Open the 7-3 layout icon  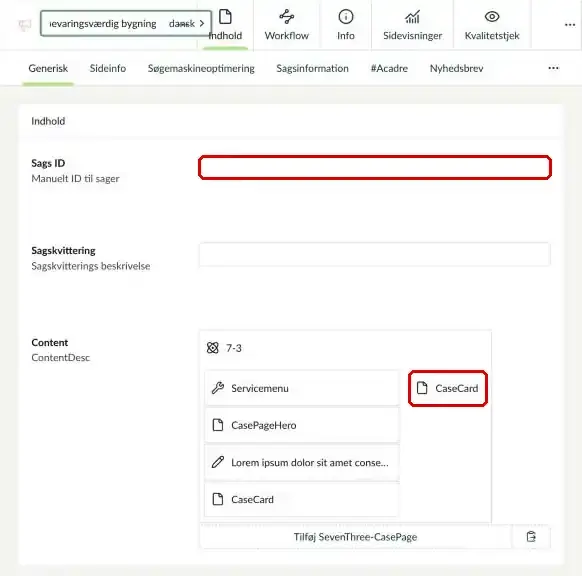[213, 348]
